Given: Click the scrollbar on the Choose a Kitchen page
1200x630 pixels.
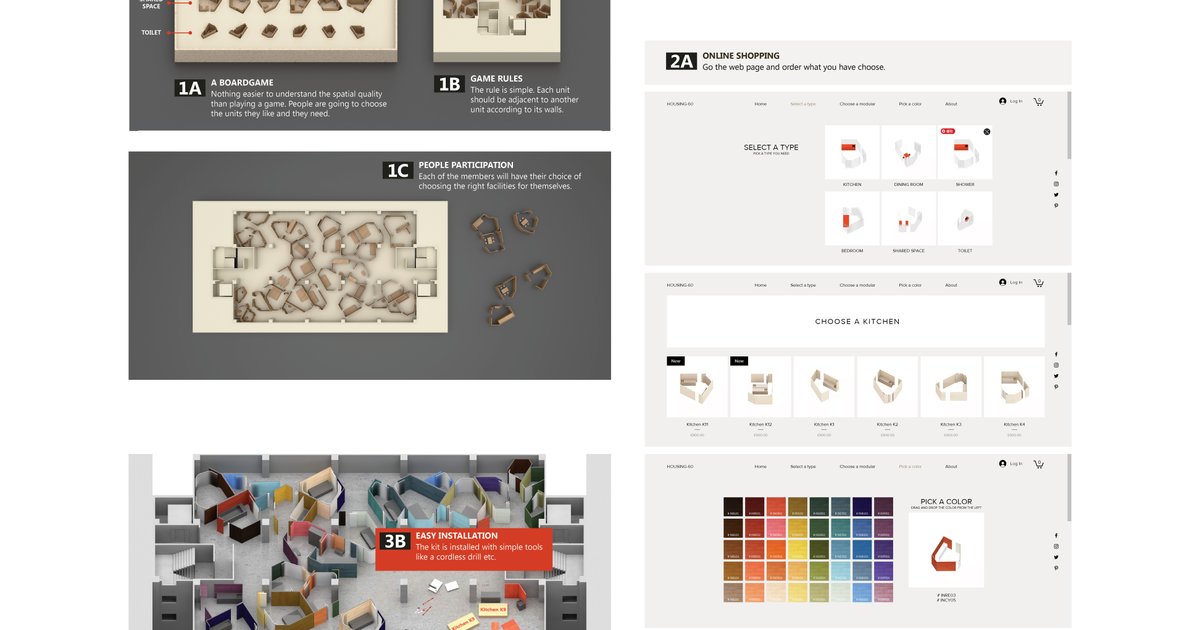Looking at the screenshot, I should point(1069,300).
